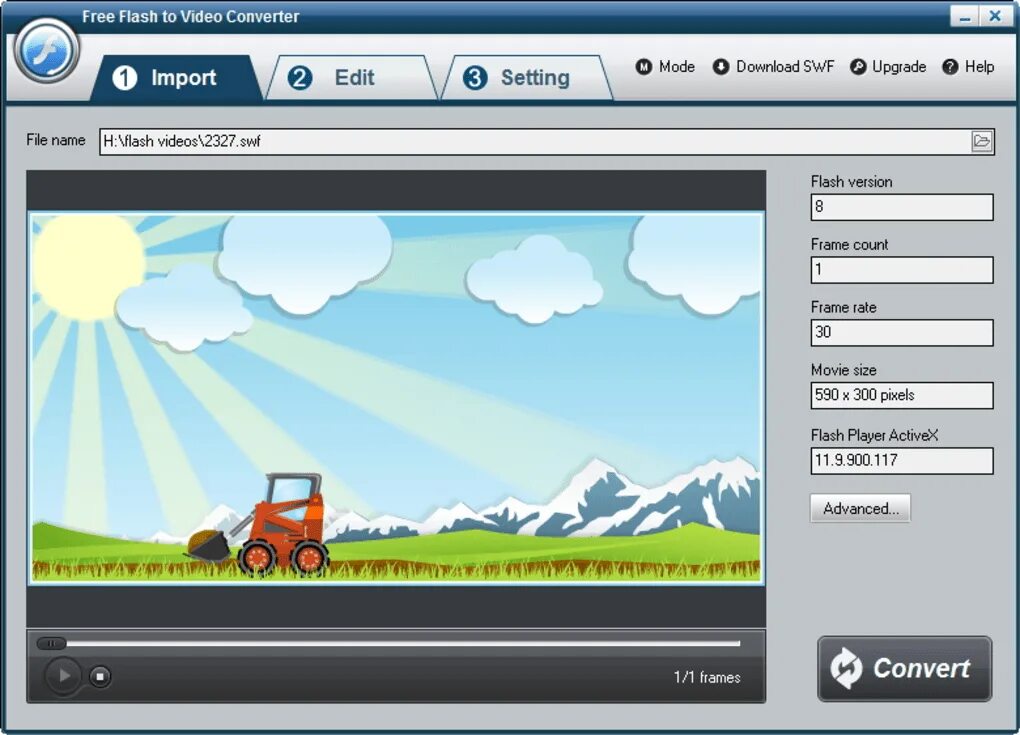Close the converter window
This screenshot has width=1020, height=735.
995,16
